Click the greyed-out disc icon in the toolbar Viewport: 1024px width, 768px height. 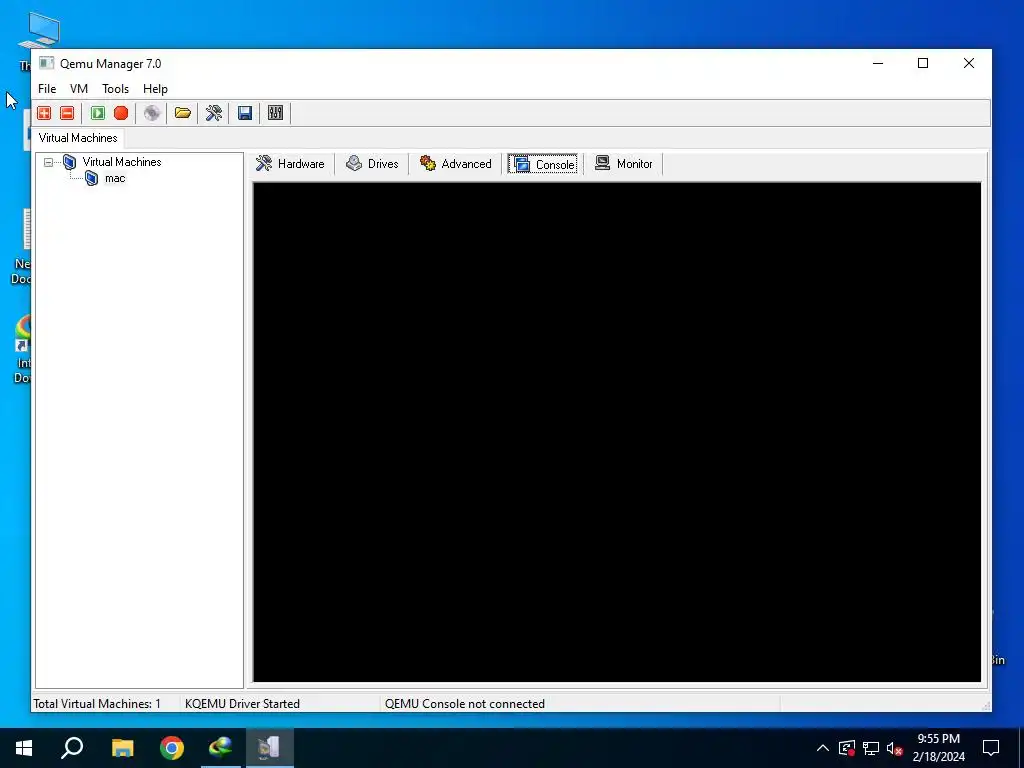(152, 113)
